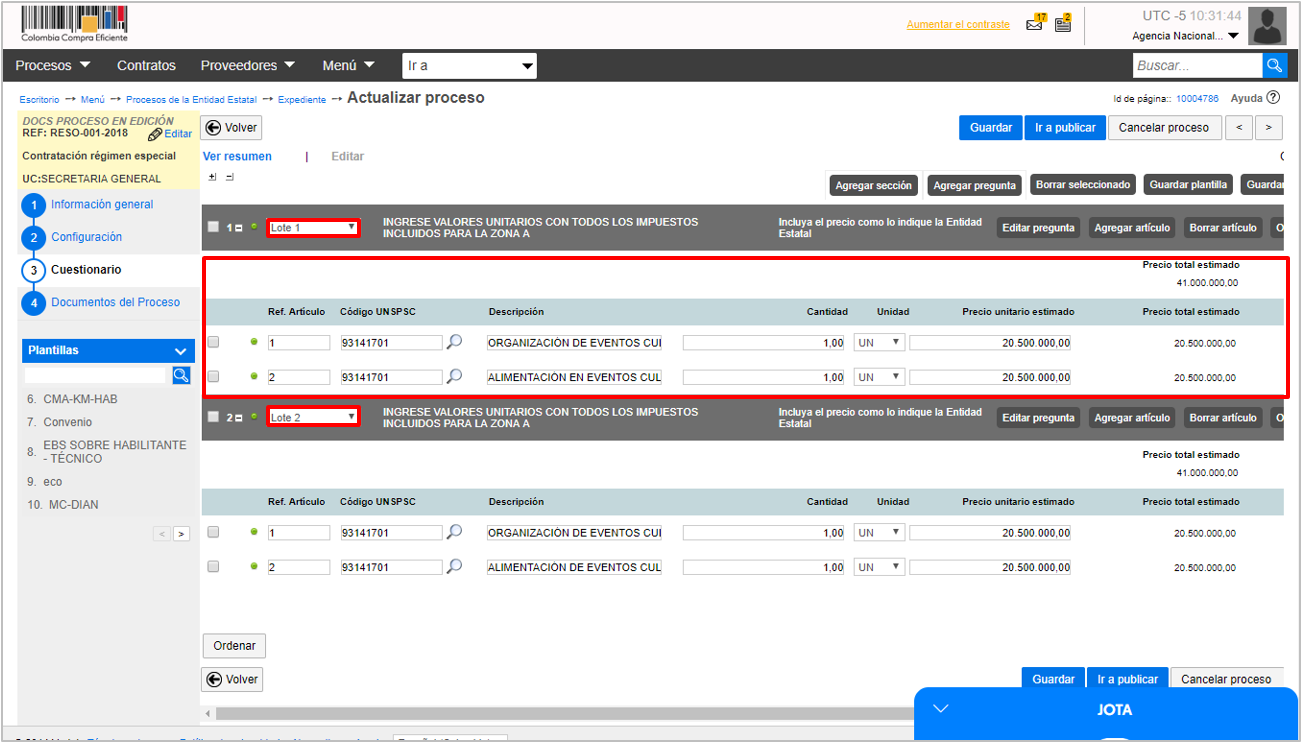The width and height of the screenshot is (1302, 742).
Task: Open the Procesos menu in the navigation bar
Action: pyautogui.click(x=53, y=65)
